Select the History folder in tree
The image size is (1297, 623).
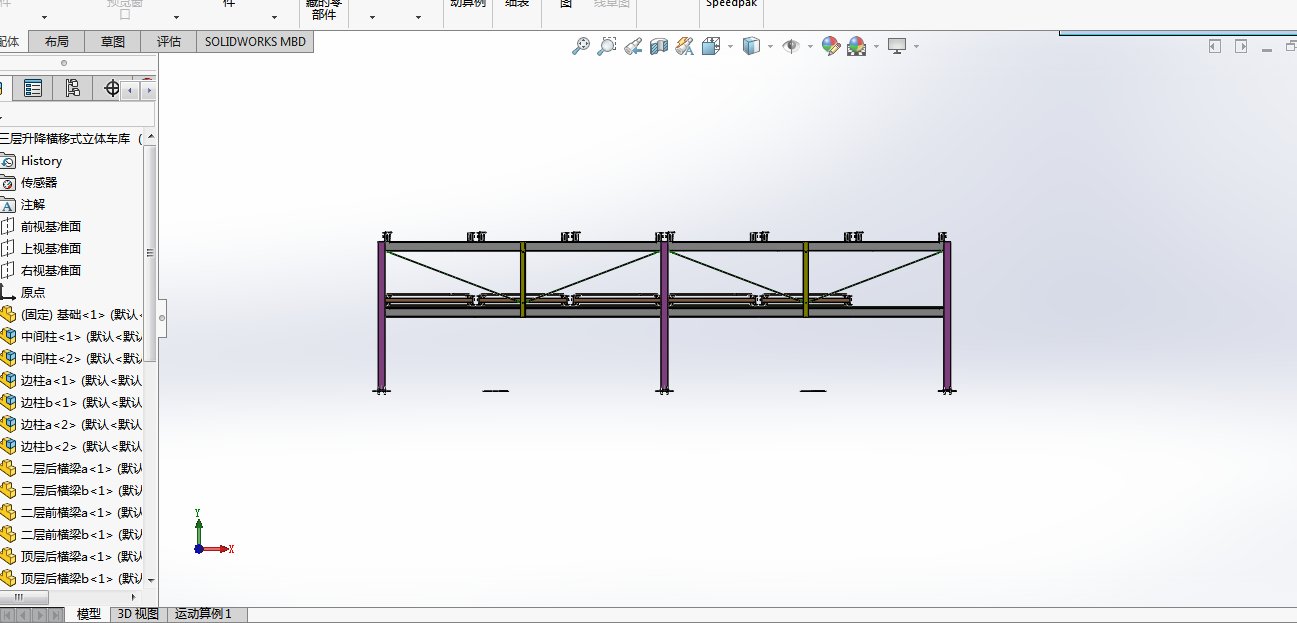41,161
